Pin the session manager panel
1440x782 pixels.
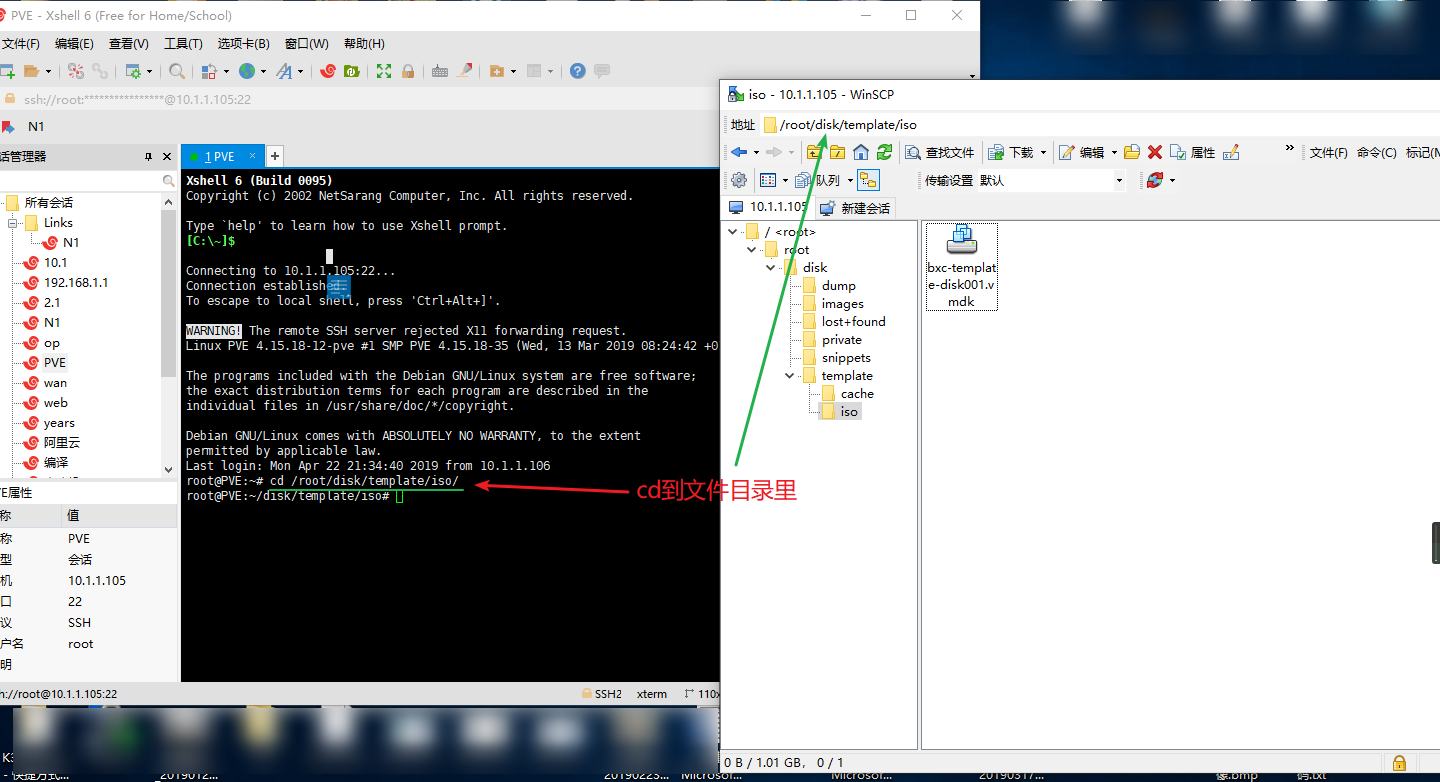pyautogui.click(x=148, y=156)
